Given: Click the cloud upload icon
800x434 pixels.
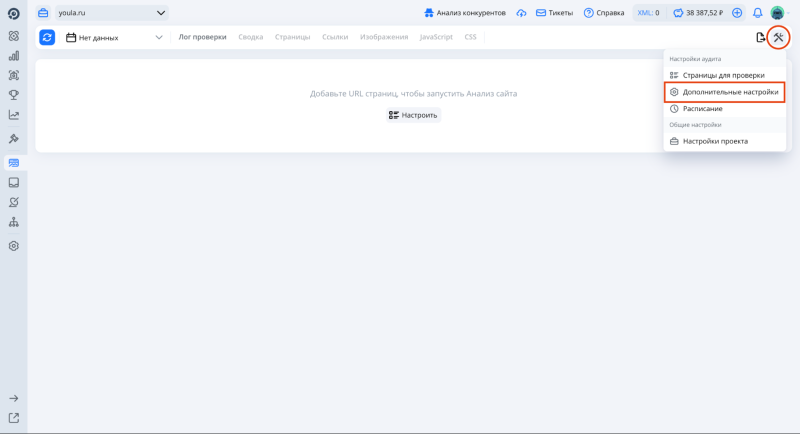Looking at the screenshot, I should coord(521,13).
